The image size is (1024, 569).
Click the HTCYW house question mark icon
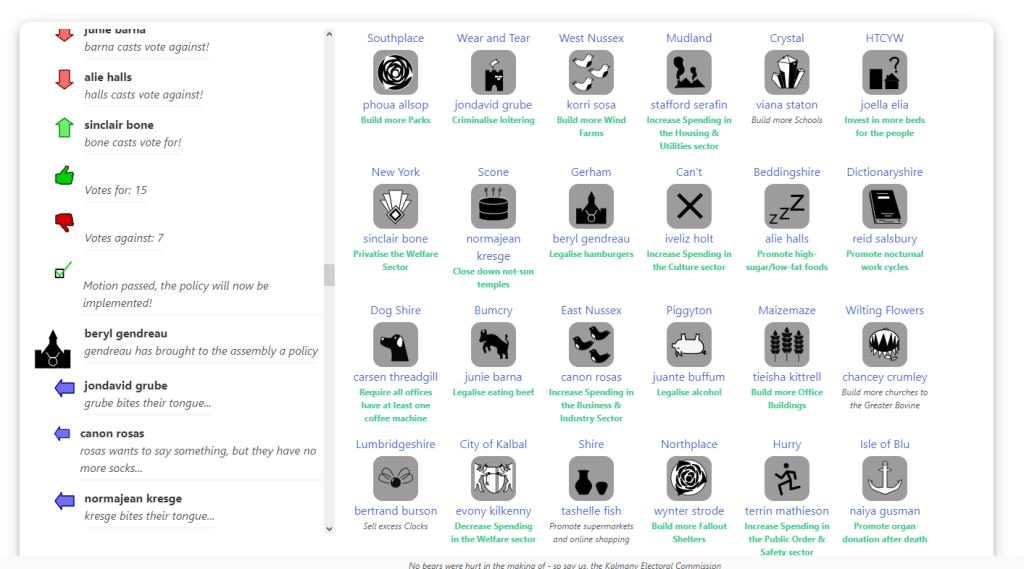pyautogui.click(x=884, y=72)
